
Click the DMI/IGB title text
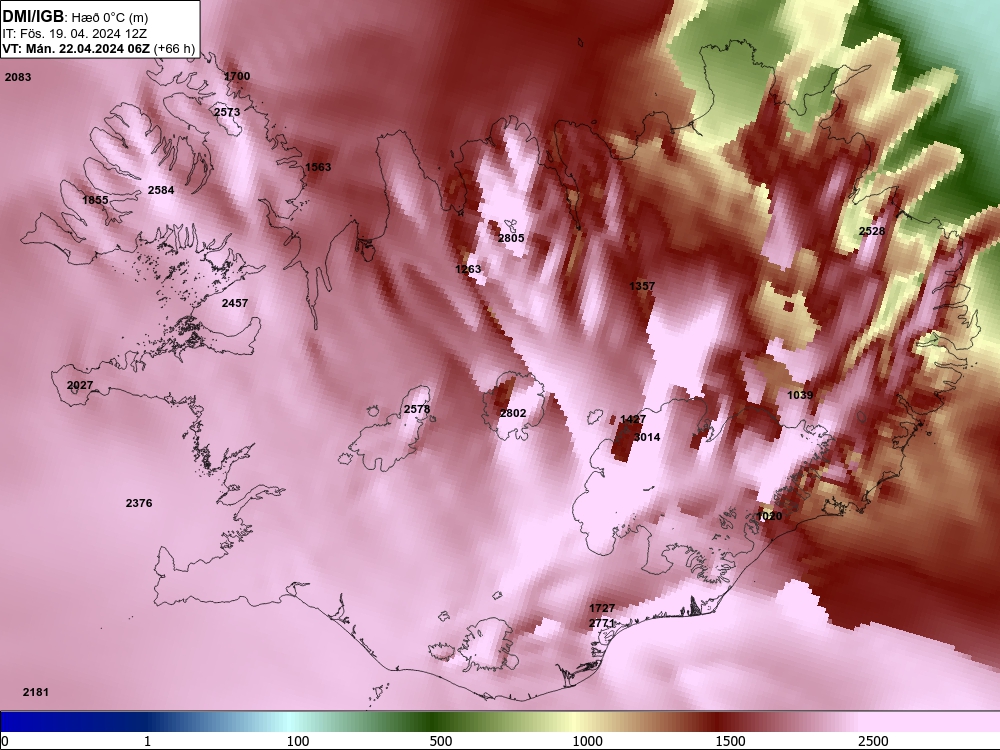pyautogui.click(x=33, y=17)
